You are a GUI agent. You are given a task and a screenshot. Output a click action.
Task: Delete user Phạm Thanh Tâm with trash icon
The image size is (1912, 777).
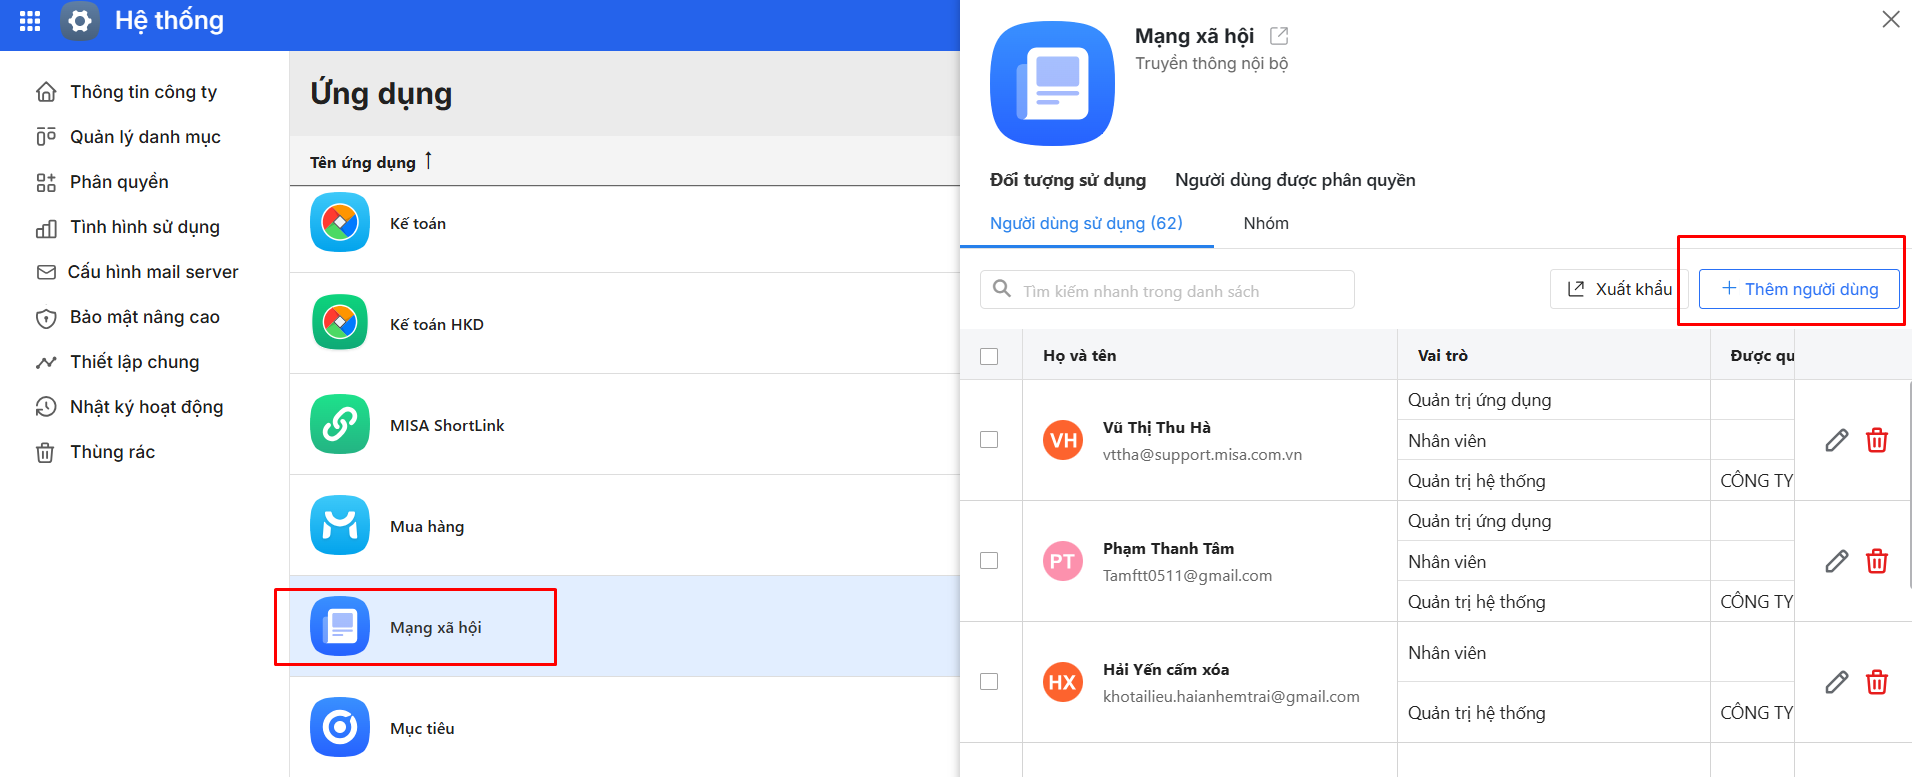coord(1877,561)
